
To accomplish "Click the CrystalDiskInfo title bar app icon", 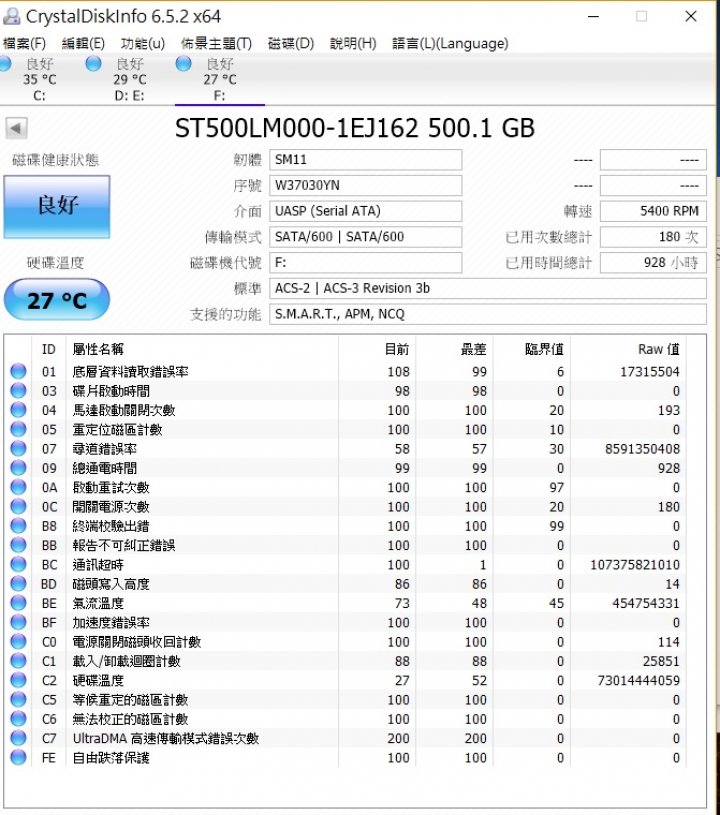I will coord(11,17).
